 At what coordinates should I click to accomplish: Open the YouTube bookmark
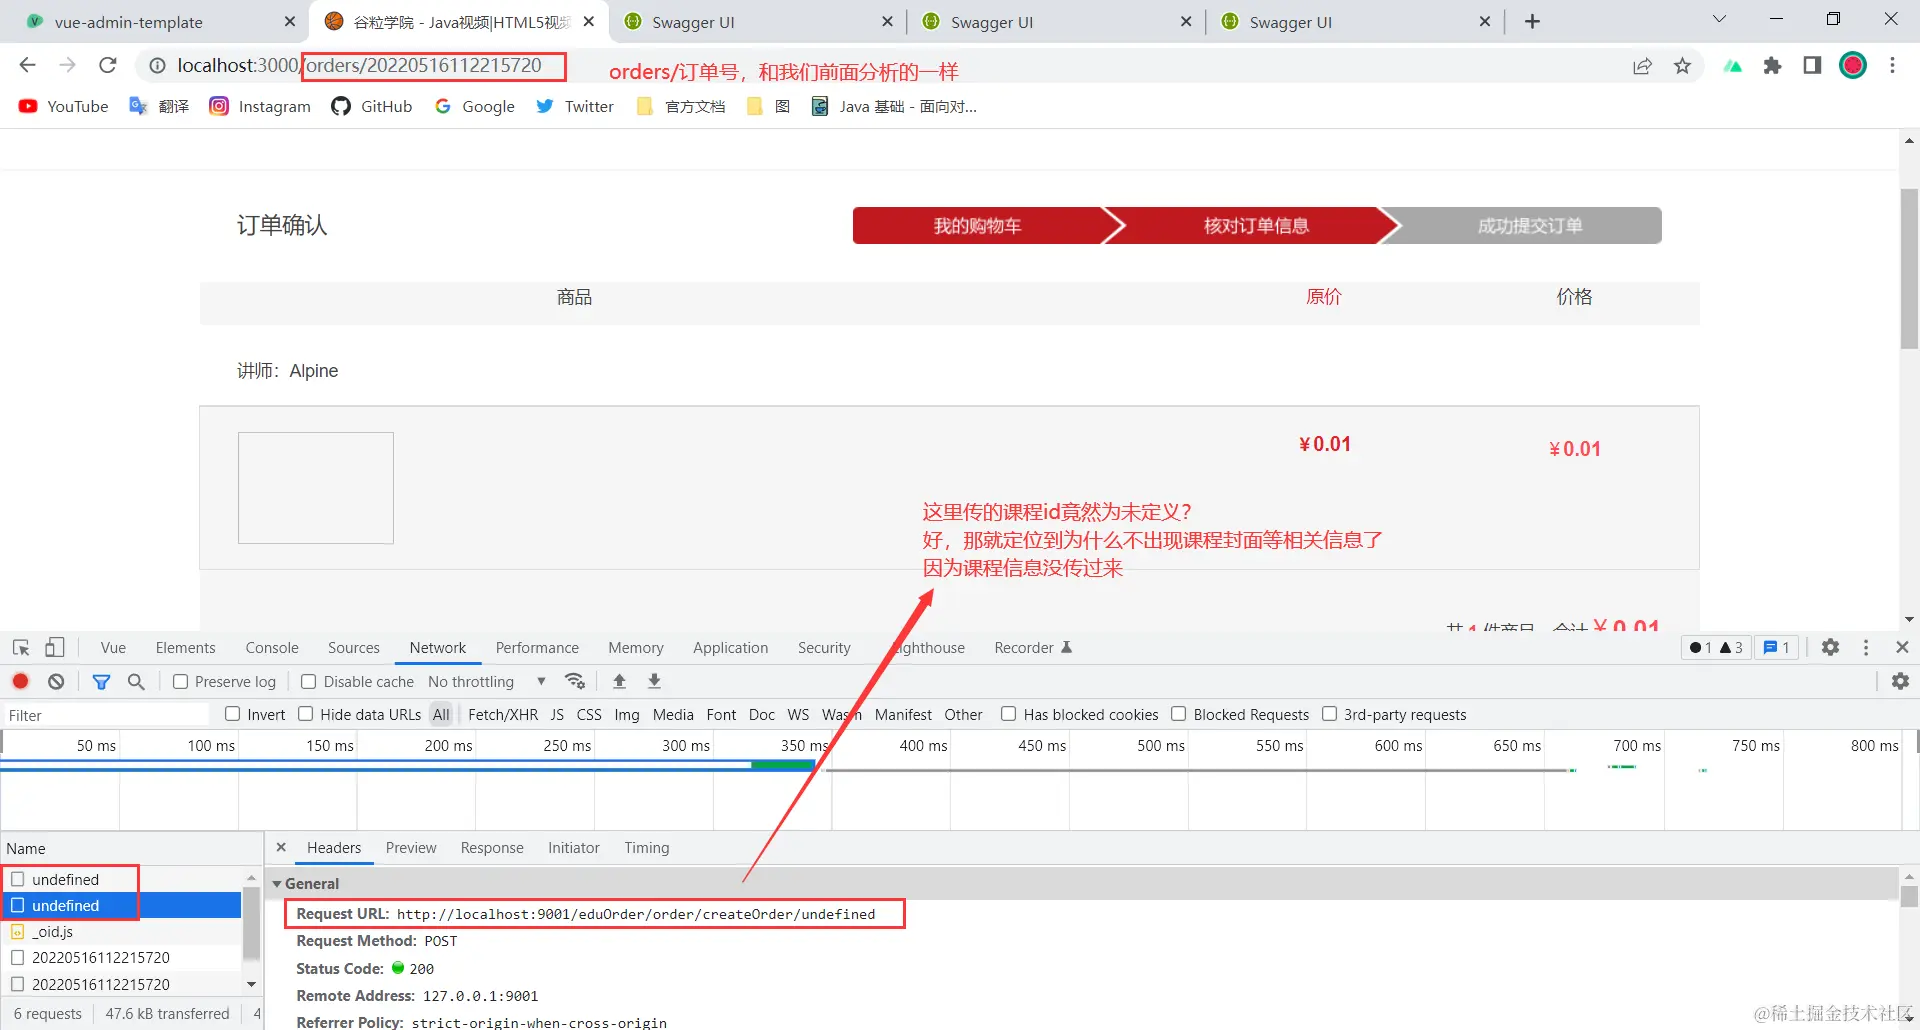pyautogui.click(x=64, y=106)
